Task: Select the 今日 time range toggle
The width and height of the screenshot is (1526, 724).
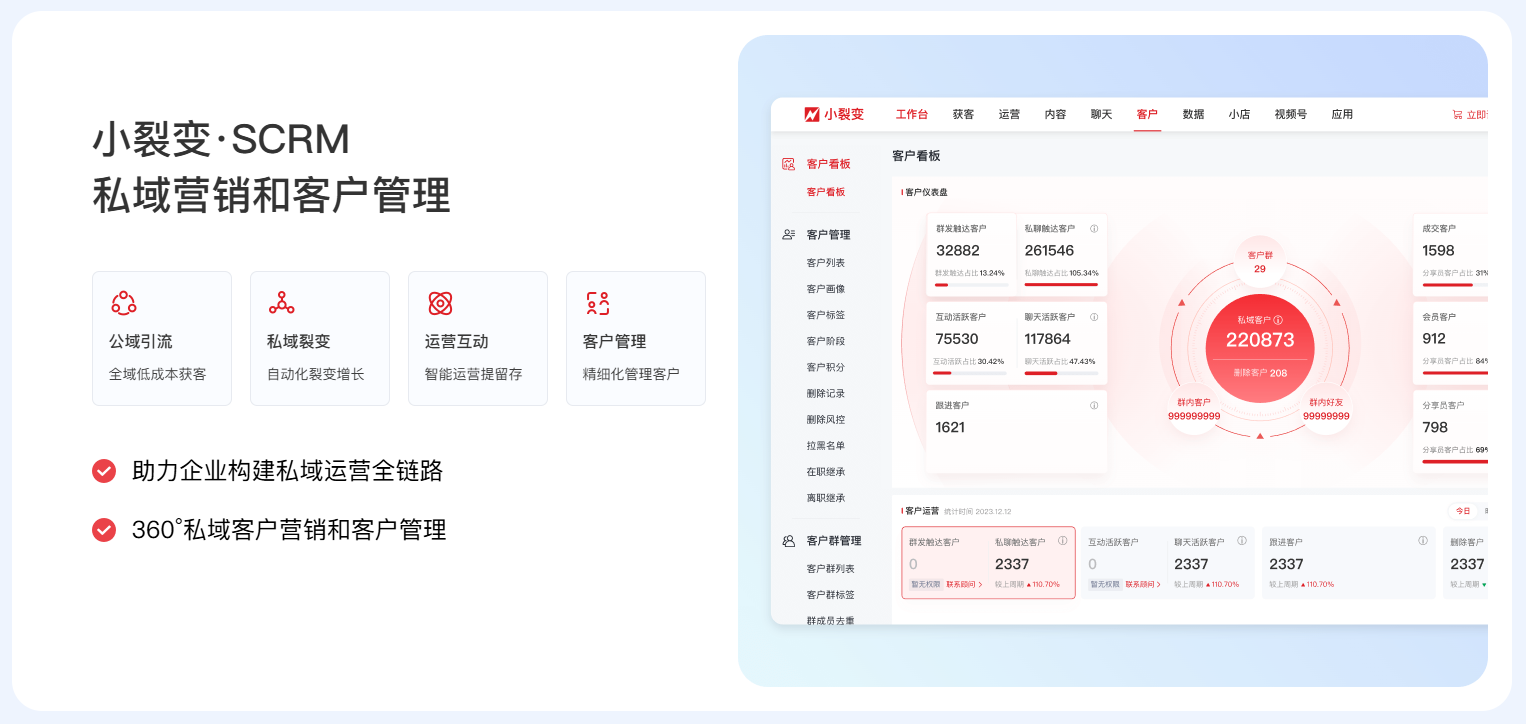Action: point(1463,511)
